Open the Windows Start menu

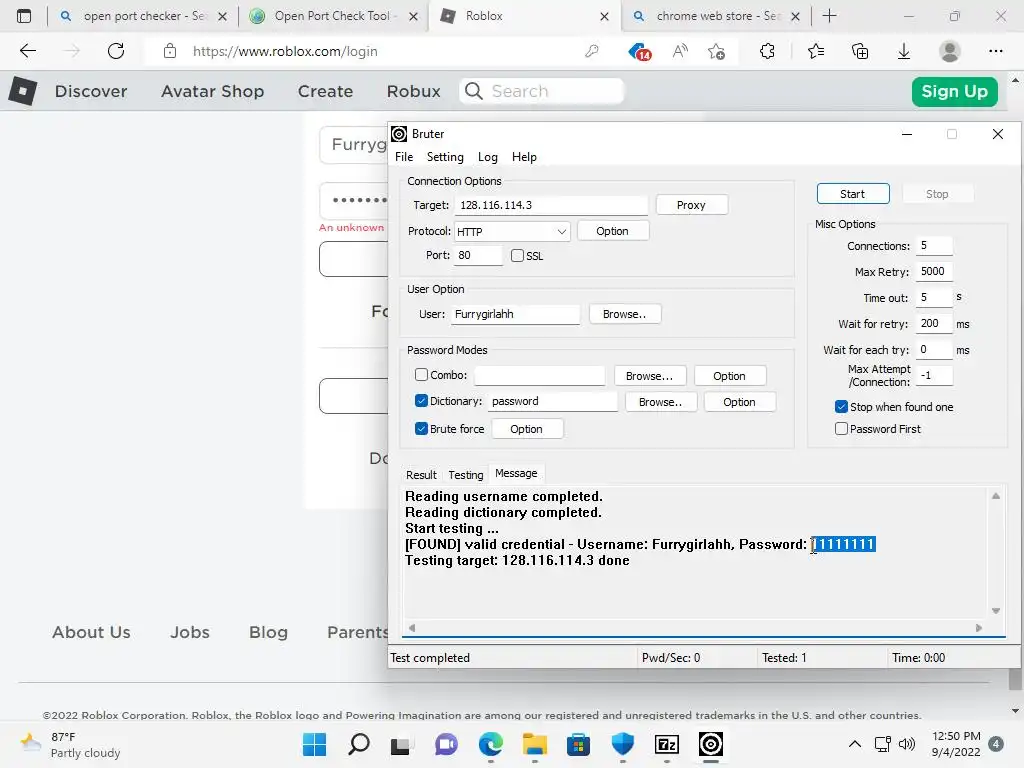click(315, 744)
